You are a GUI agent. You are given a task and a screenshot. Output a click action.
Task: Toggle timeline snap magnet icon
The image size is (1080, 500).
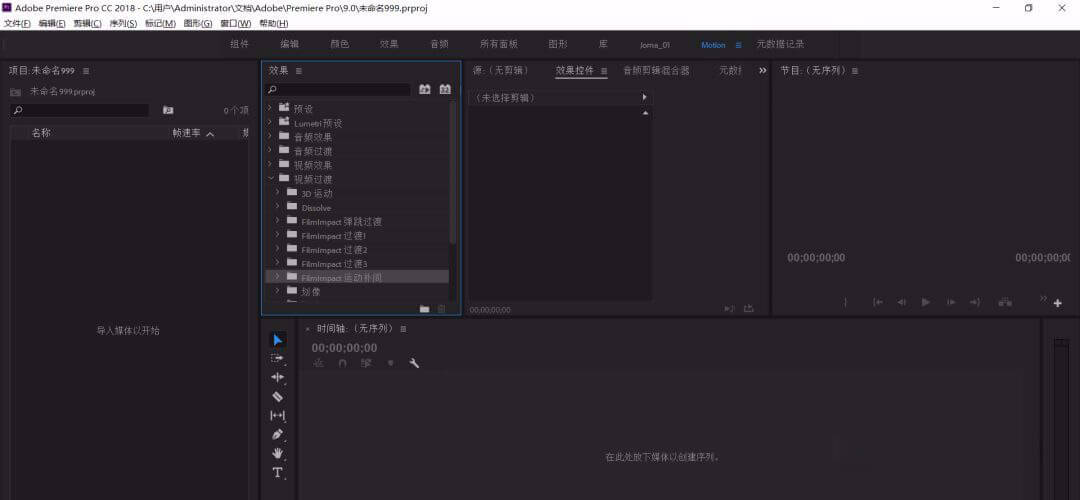click(x=342, y=363)
